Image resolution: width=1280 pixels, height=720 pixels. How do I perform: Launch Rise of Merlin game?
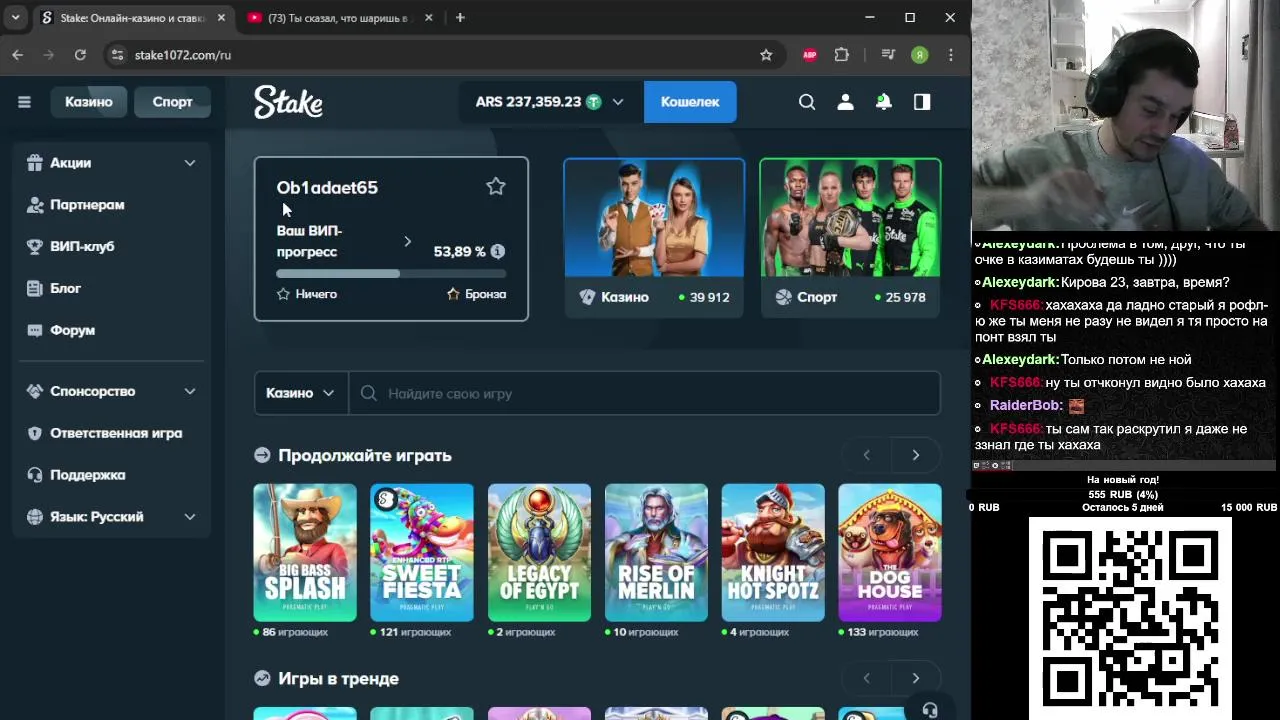point(656,553)
